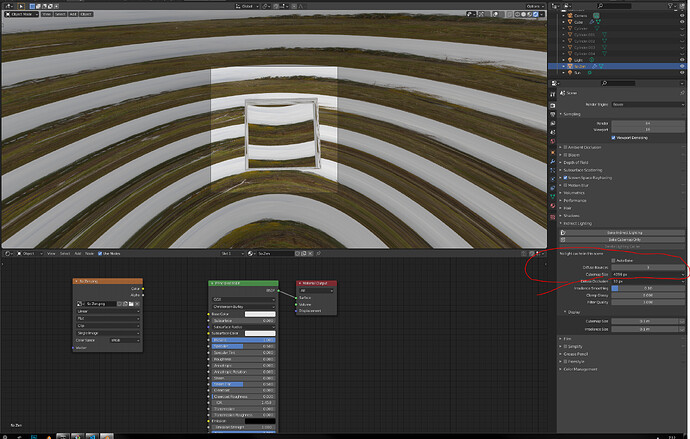Open the Render properties tab icon
690x439 pixels.
click(x=553, y=106)
